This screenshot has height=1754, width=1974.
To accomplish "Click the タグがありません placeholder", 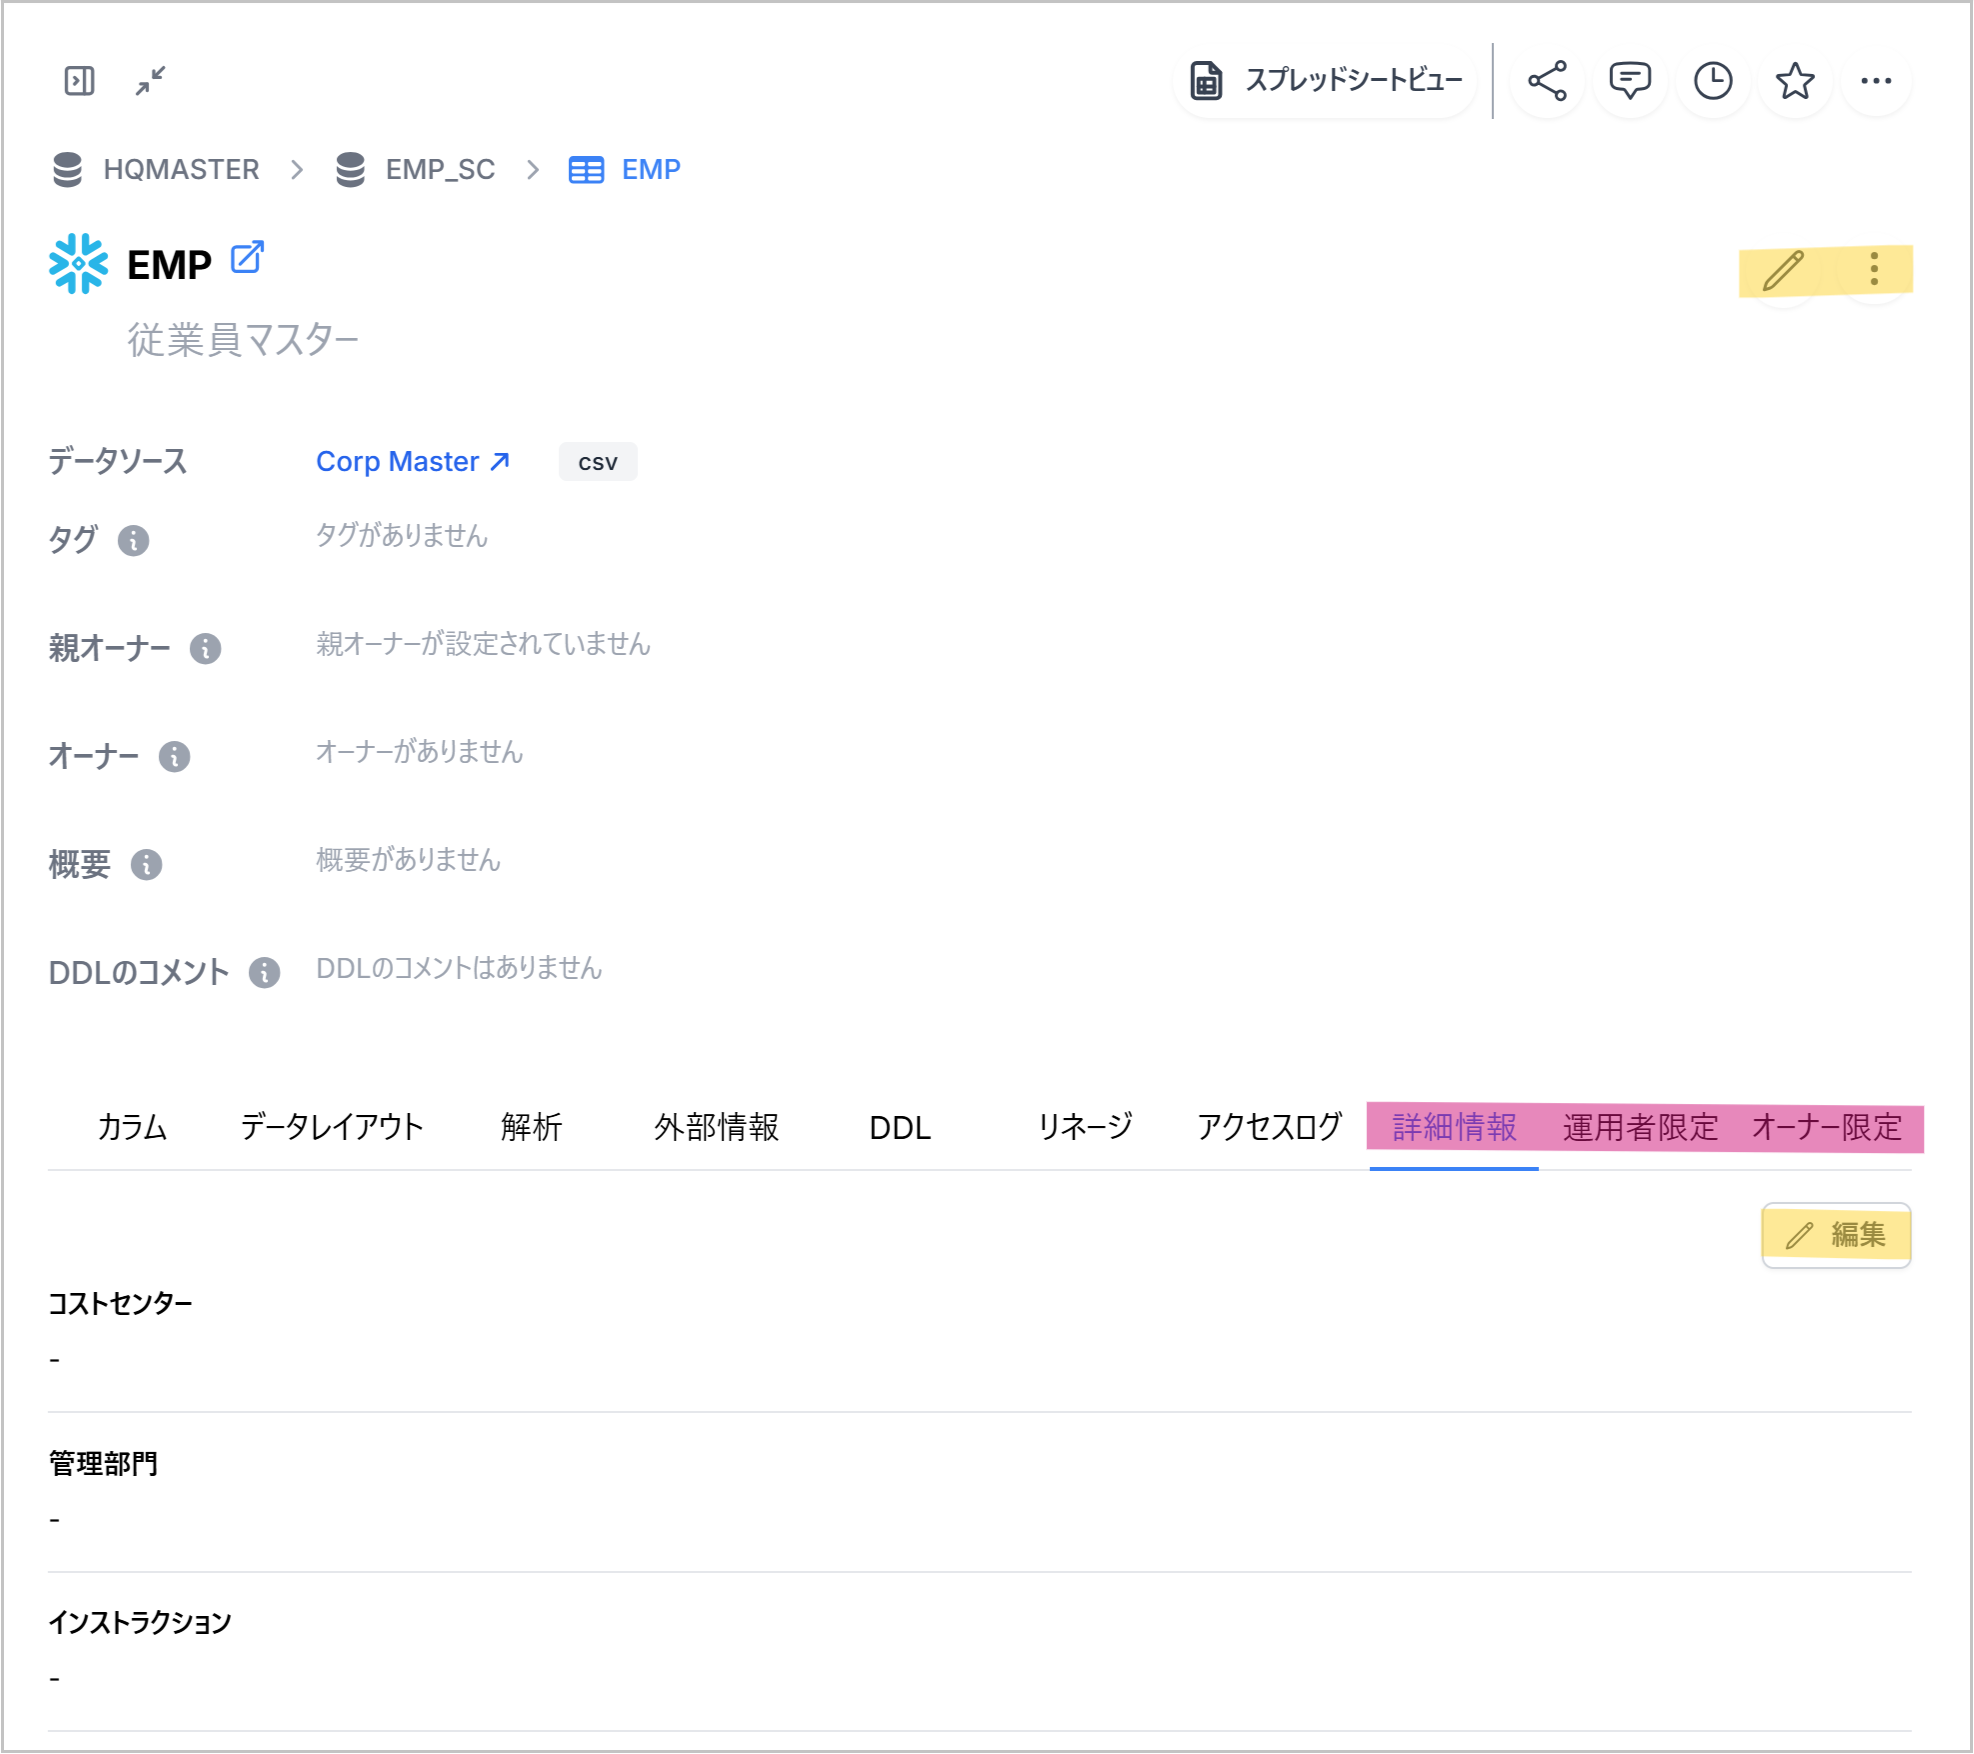I will coord(402,536).
